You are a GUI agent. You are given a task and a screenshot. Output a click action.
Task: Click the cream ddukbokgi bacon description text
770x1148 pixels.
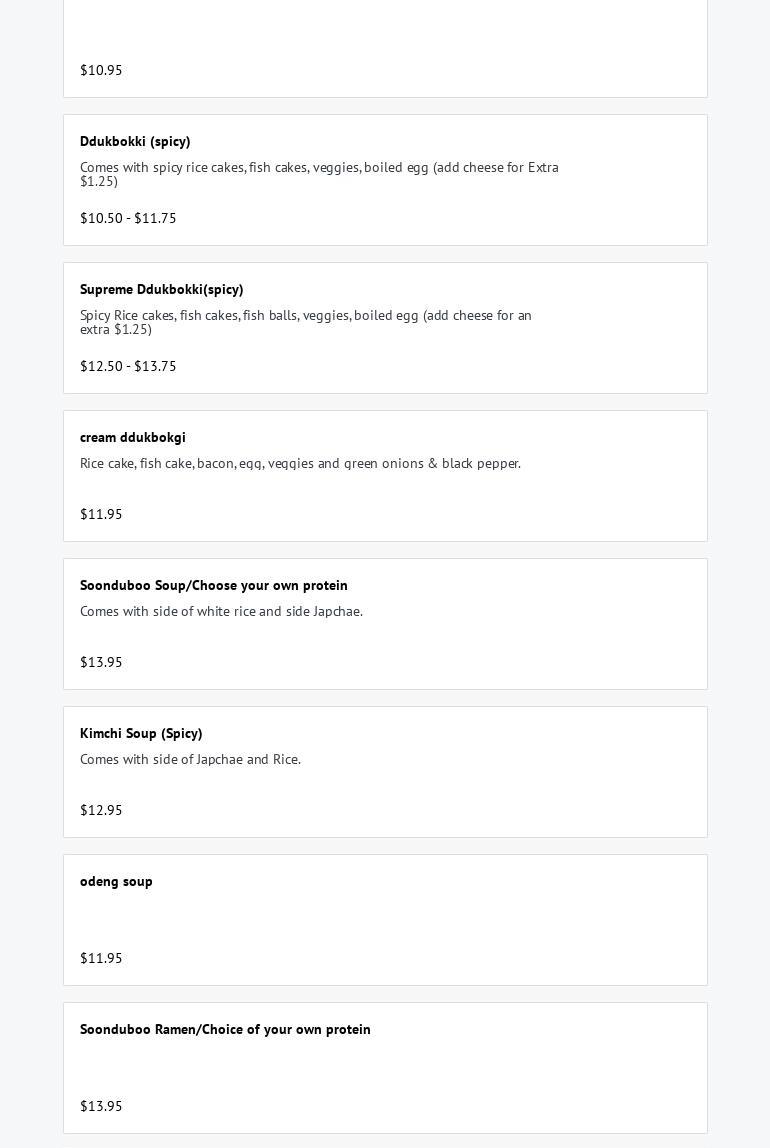tap(300, 463)
